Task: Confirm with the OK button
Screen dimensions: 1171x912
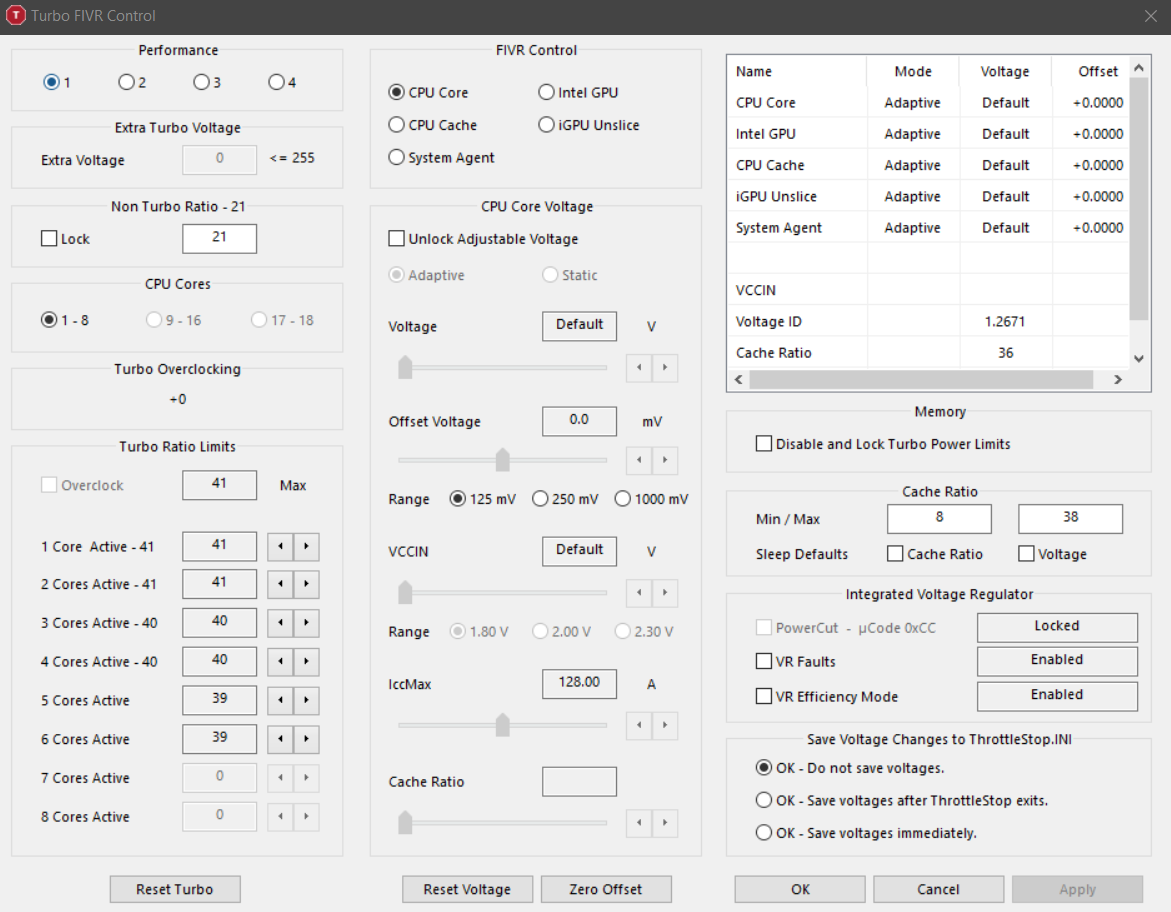Action: pos(800,889)
